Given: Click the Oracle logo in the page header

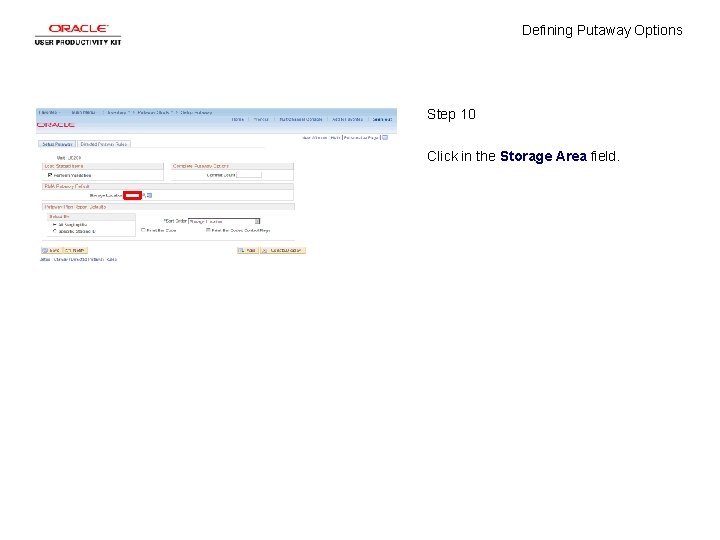Looking at the screenshot, I should click(x=56, y=124).
